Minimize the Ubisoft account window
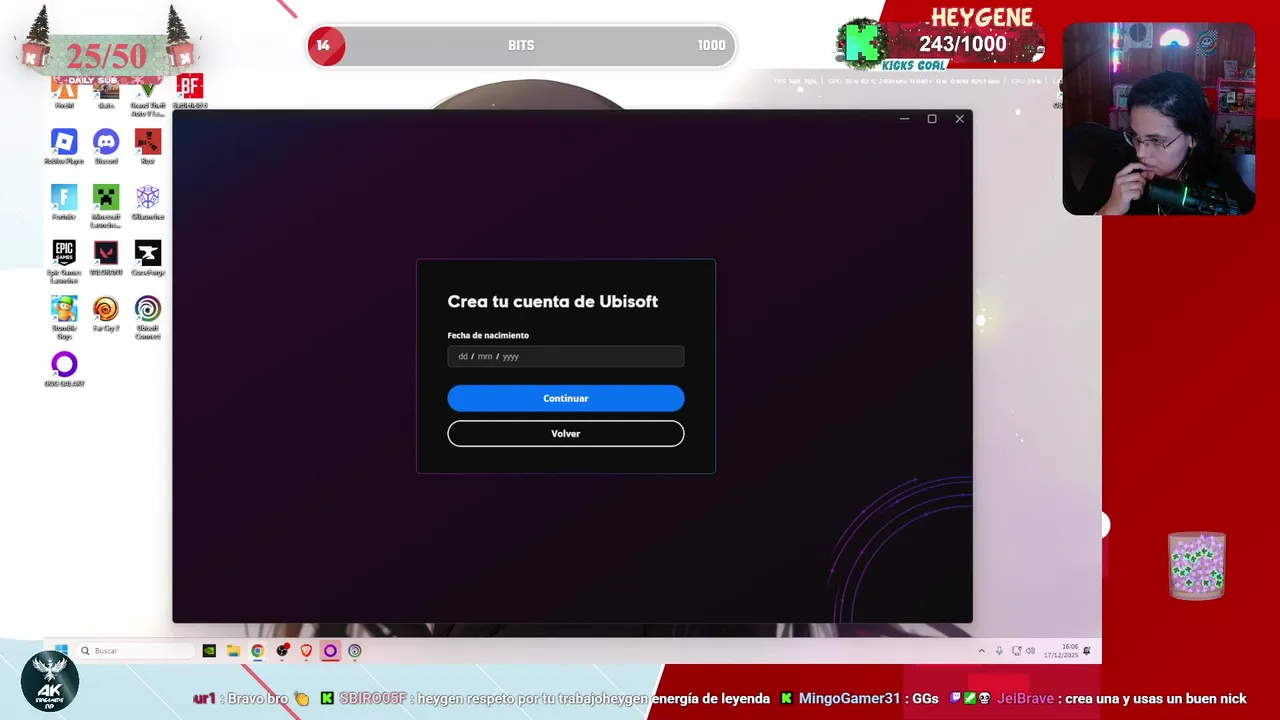Viewport: 1280px width, 720px height. (x=904, y=119)
